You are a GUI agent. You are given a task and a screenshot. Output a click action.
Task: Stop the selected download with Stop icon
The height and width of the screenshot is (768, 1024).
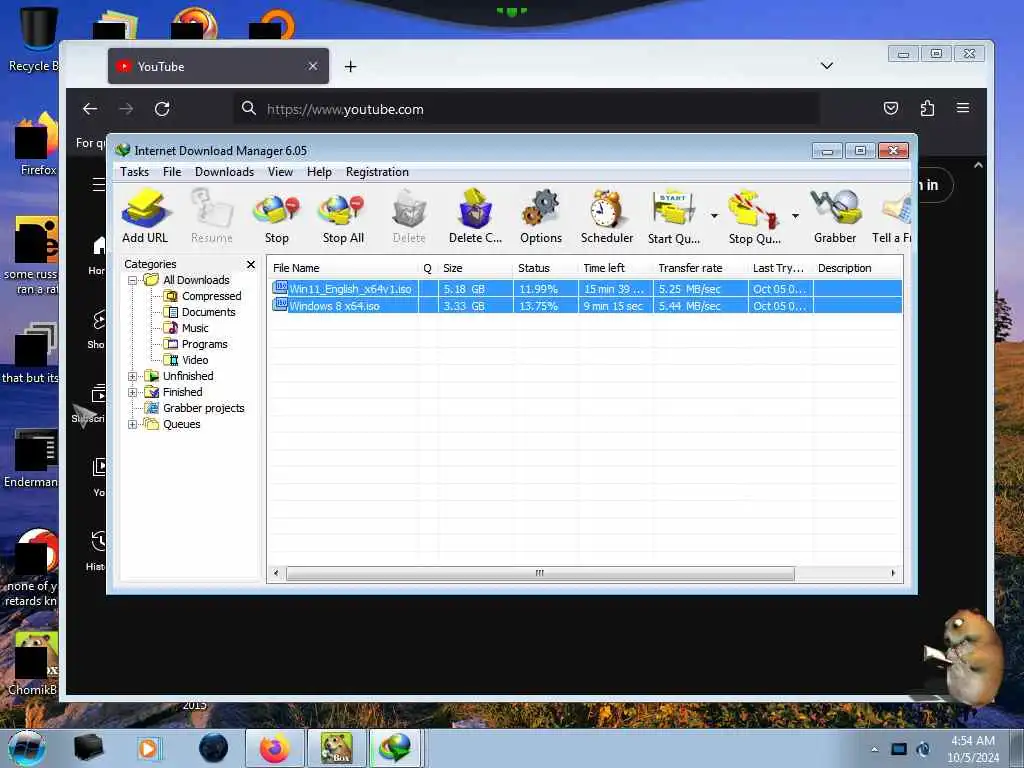click(x=277, y=217)
